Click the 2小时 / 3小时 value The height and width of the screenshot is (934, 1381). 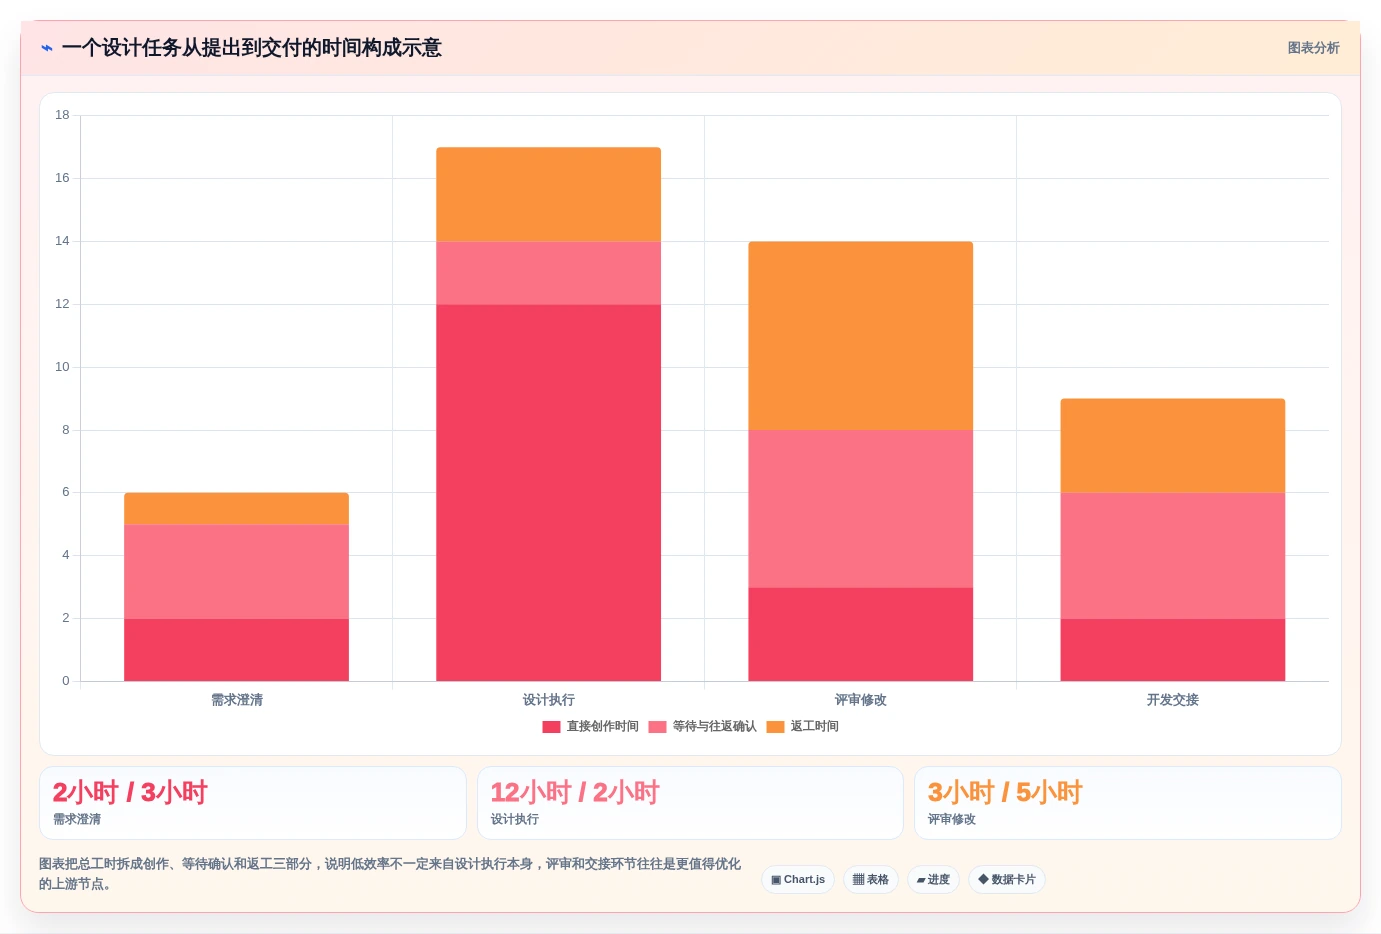130,793
